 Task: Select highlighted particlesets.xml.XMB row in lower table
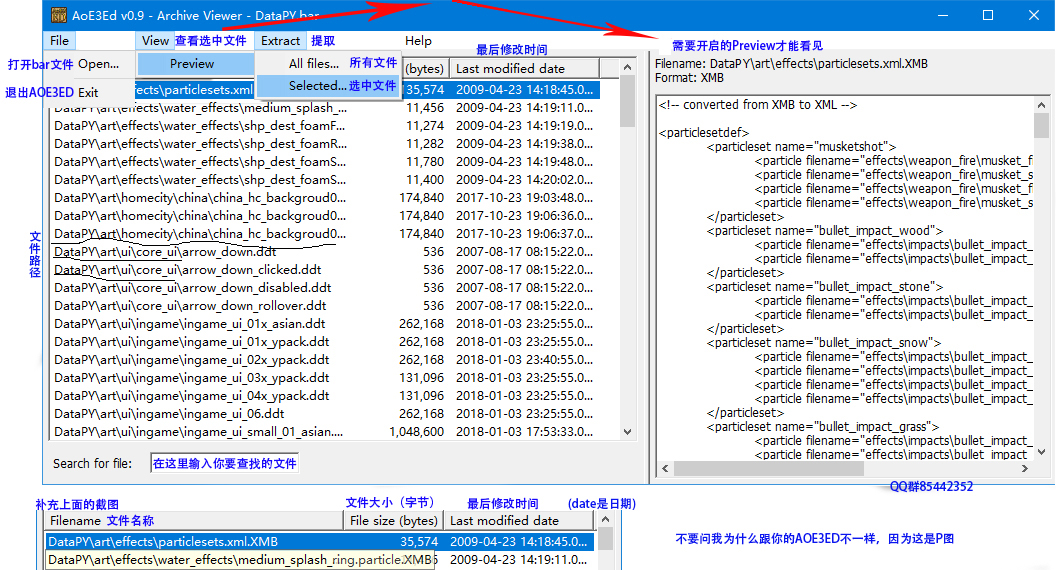pyautogui.click(x=320, y=542)
